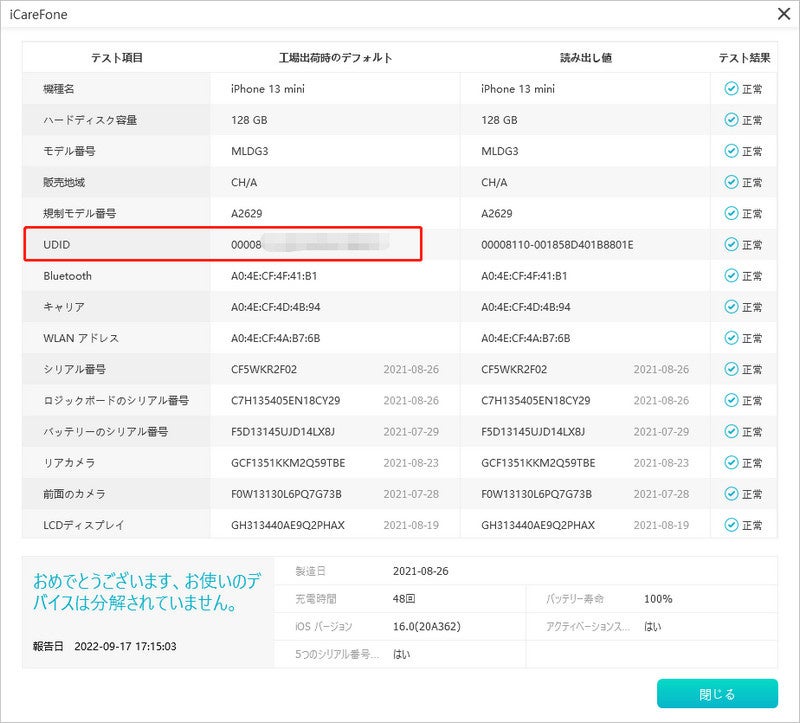Click the check icon in キャリア row
The height and width of the screenshot is (723, 800).
click(731, 307)
